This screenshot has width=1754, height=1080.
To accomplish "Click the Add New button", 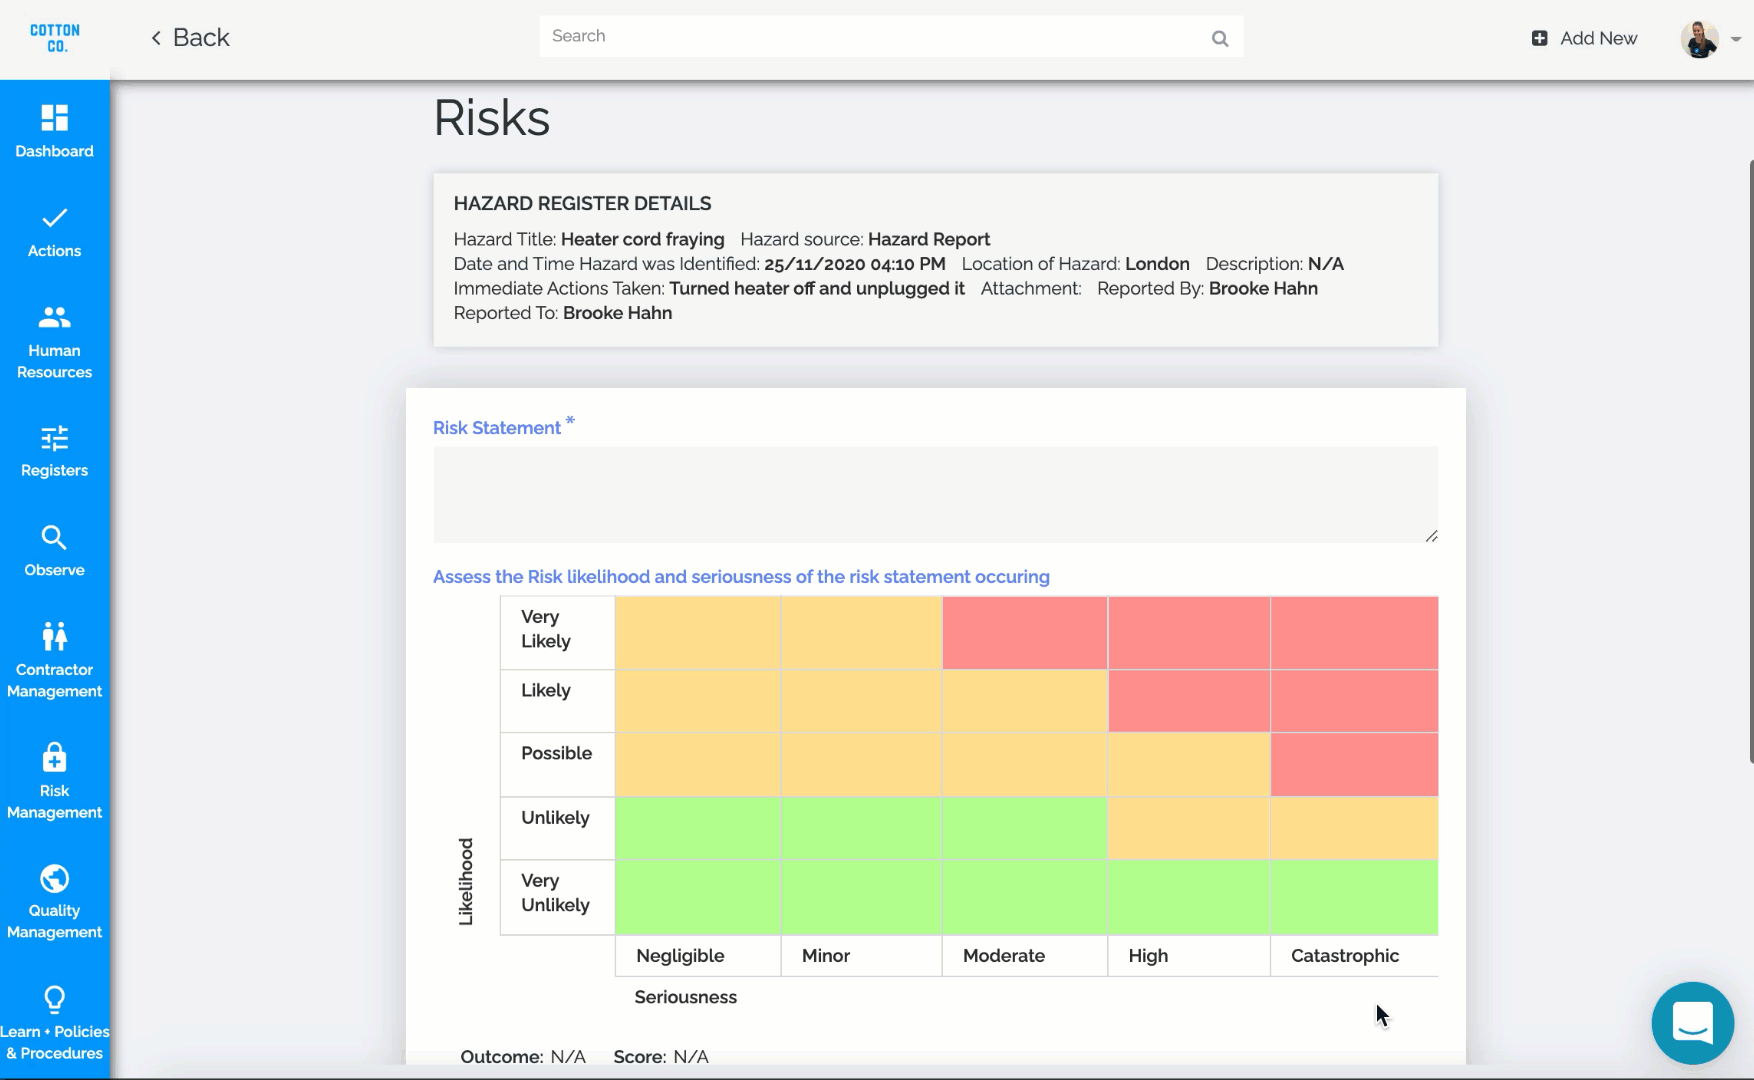I will pos(1584,38).
